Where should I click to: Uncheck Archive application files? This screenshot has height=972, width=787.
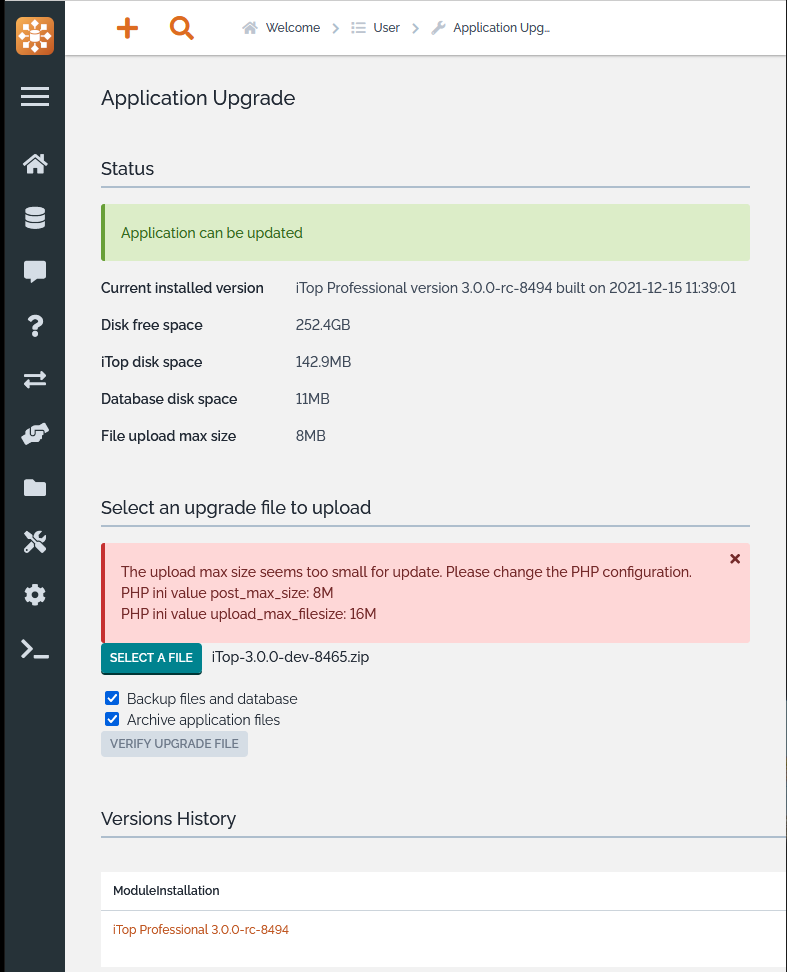coord(112,720)
